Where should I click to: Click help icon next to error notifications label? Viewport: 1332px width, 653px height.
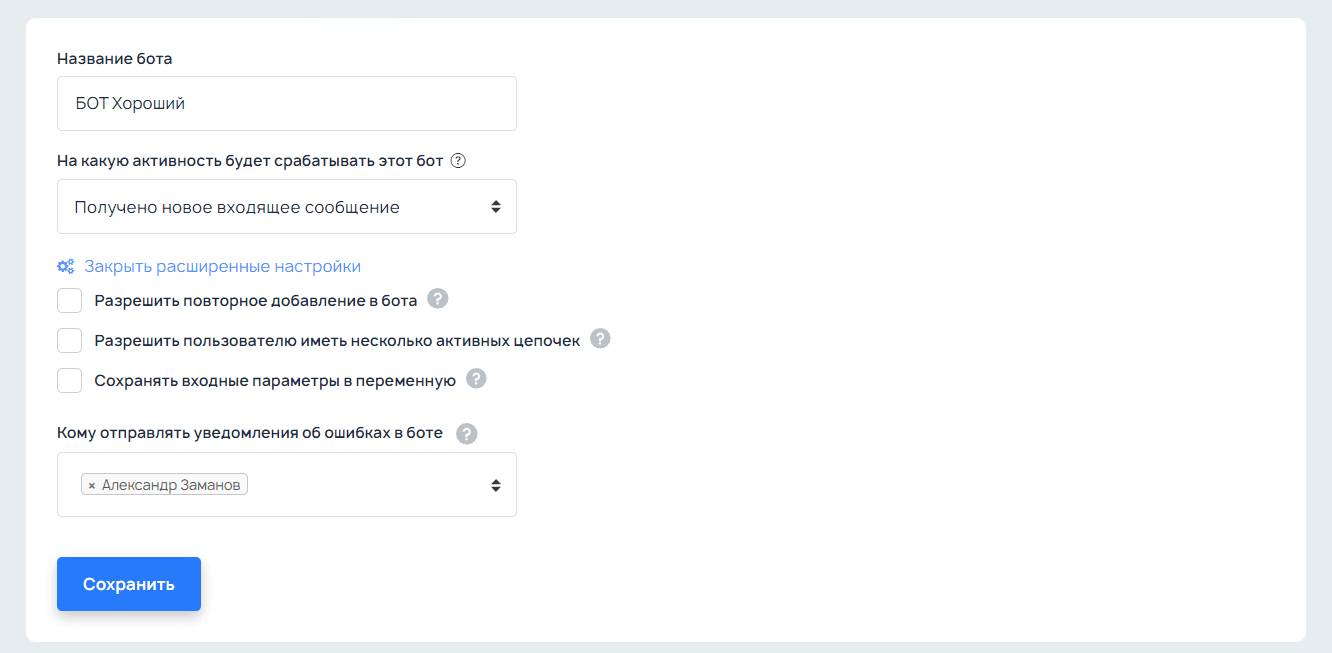pos(466,434)
